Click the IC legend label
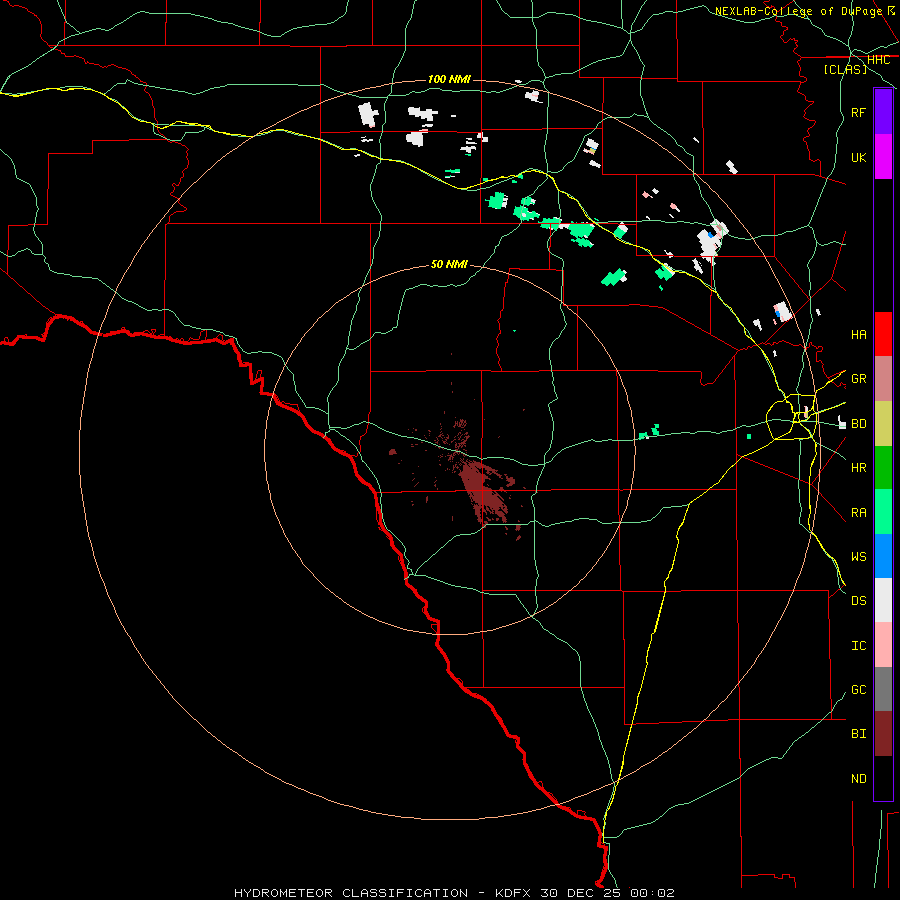Screen dimensions: 900x900 pyautogui.click(x=858, y=645)
